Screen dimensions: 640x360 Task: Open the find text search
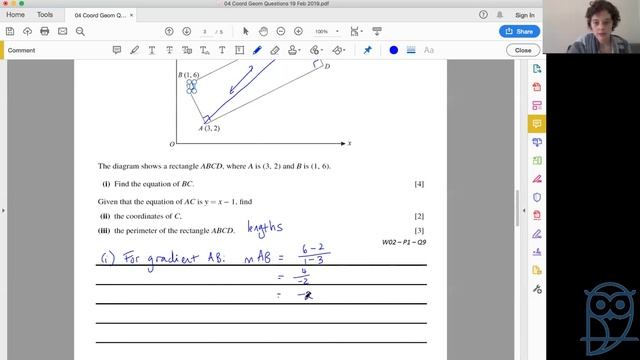(80, 31)
